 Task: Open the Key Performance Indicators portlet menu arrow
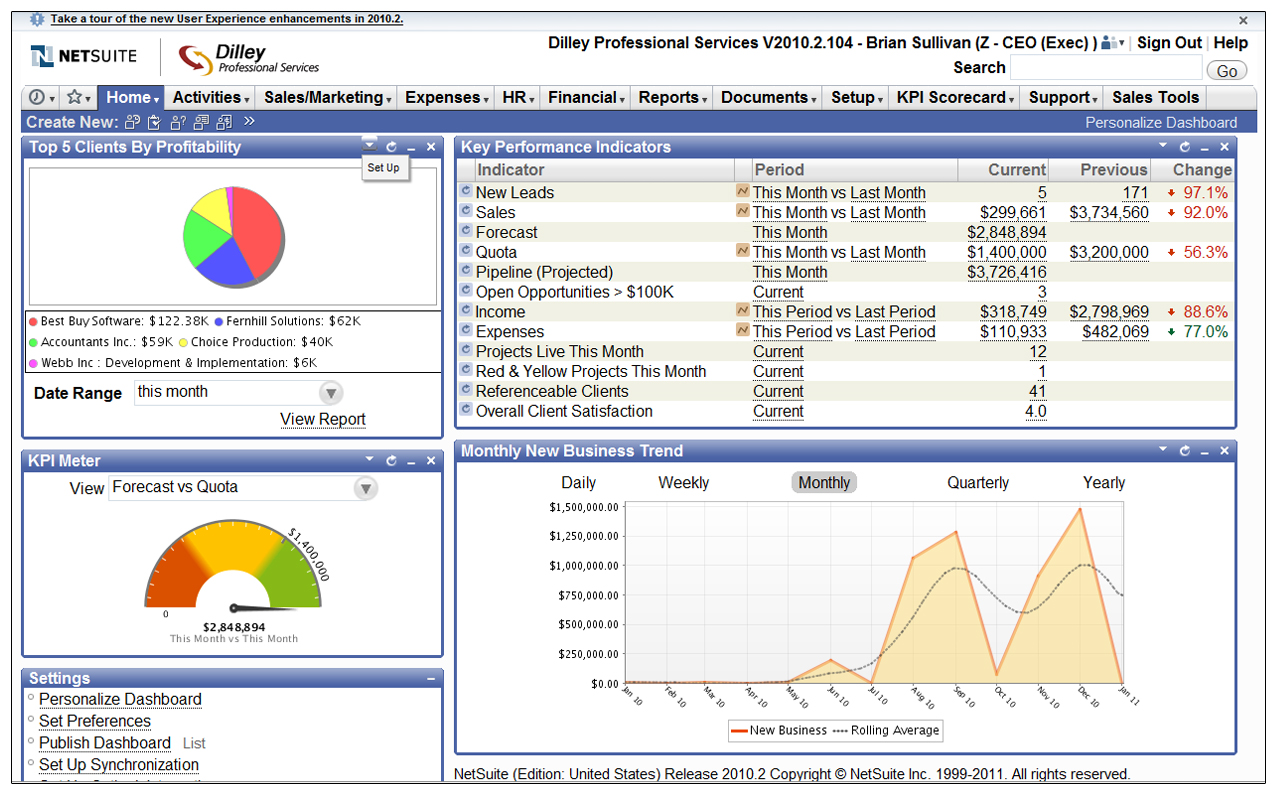tap(1163, 146)
